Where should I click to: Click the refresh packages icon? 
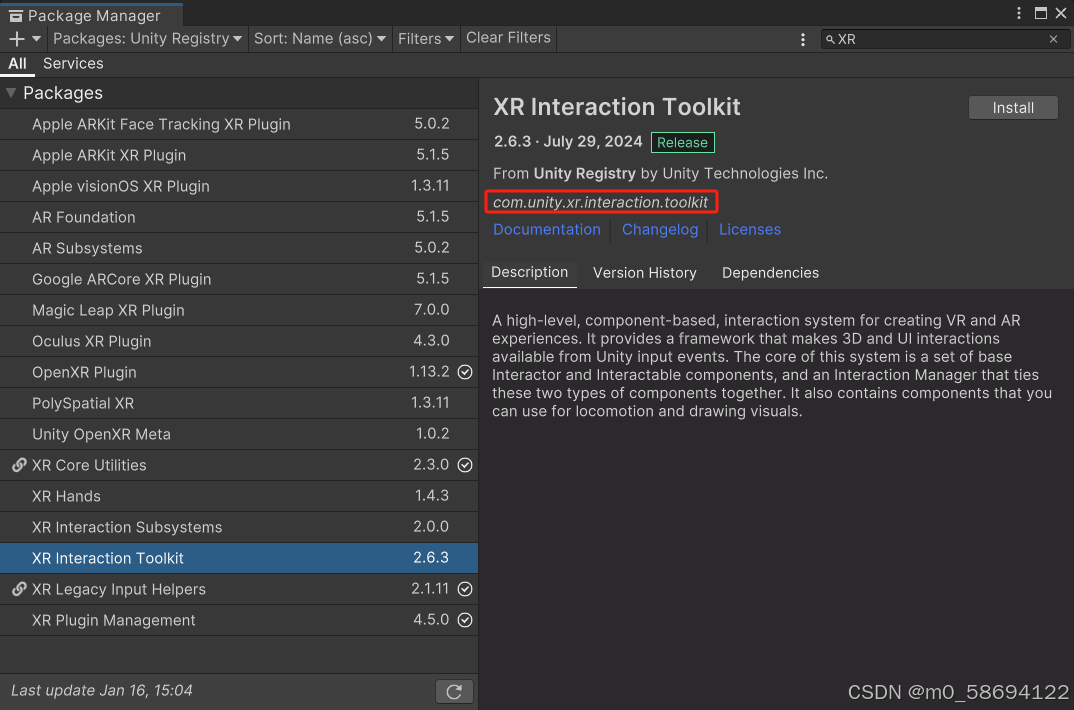click(454, 691)
